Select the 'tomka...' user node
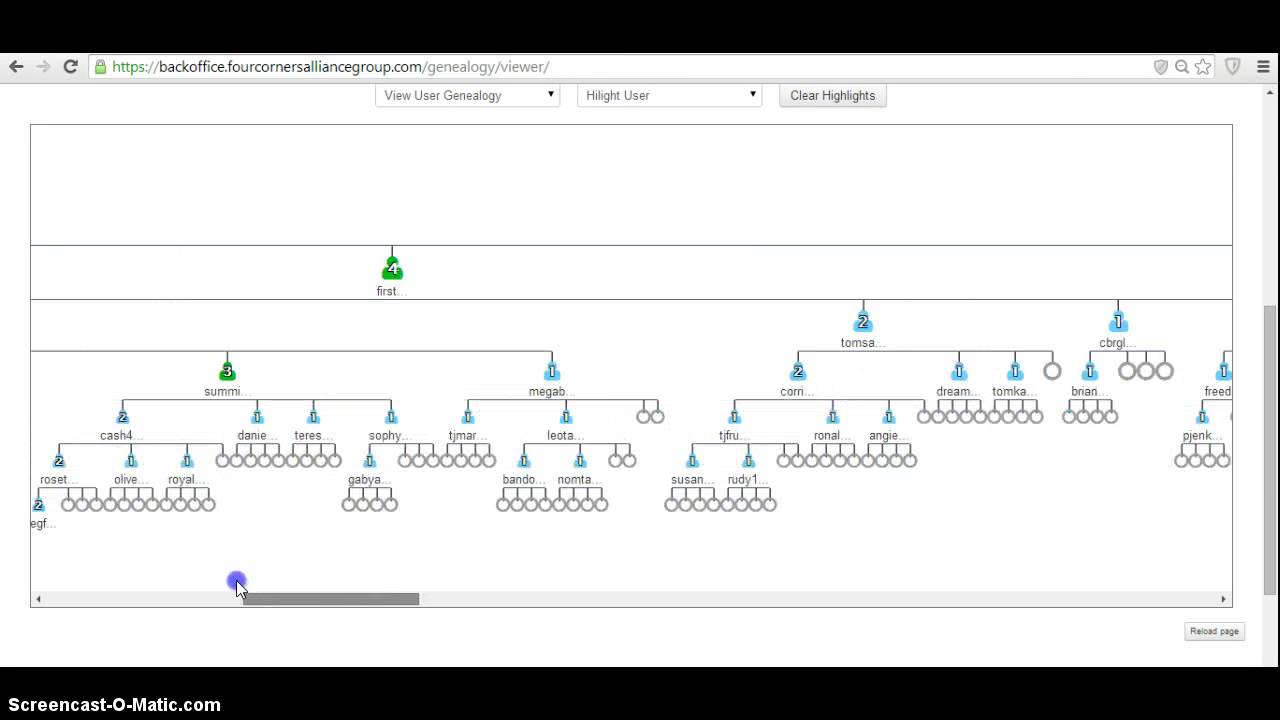Screen dimensions: 1280x720 [x=1015, y=371]
